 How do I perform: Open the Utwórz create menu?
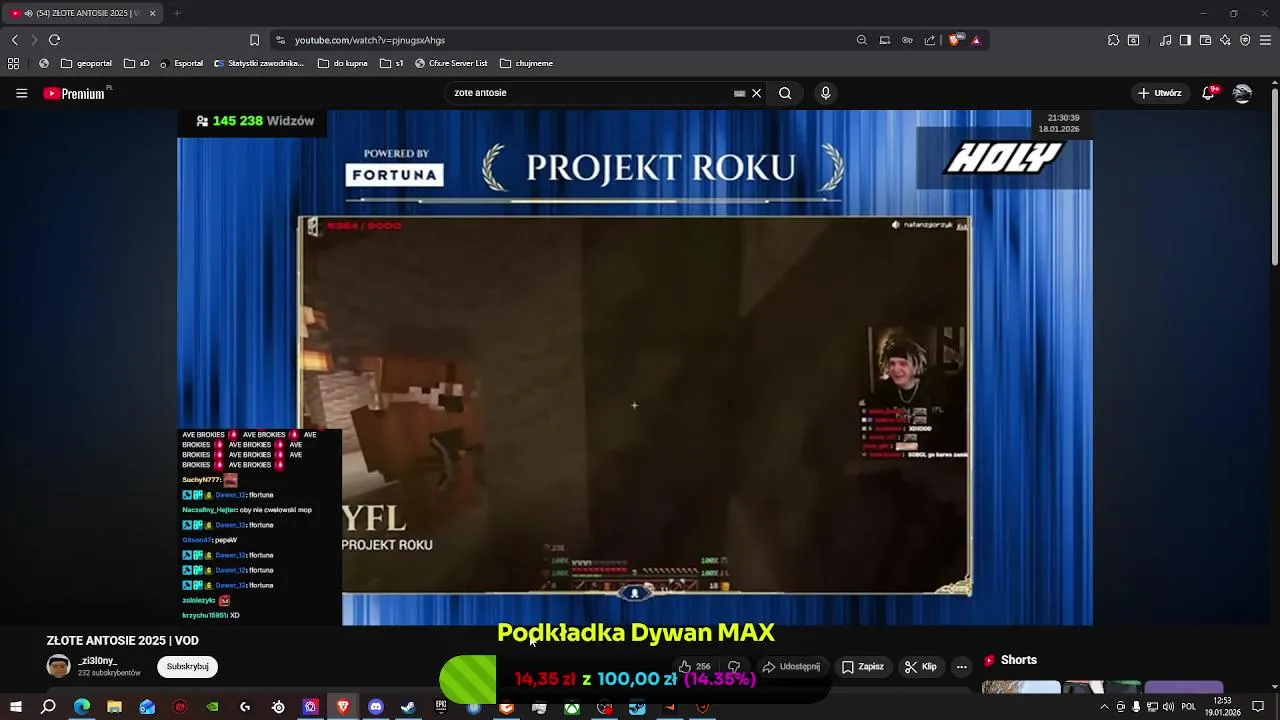(x=1160, y=93)
